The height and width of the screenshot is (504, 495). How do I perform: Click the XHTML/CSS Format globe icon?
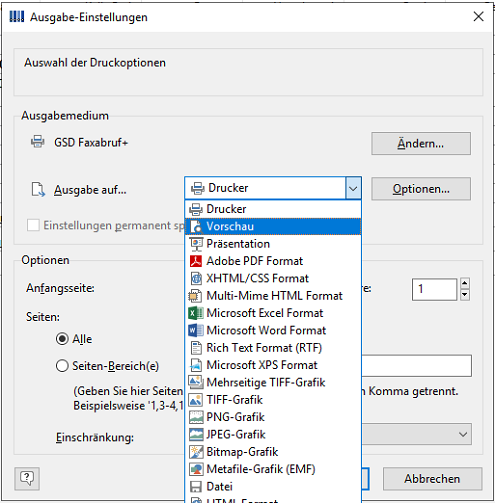[x=196, y=278]
